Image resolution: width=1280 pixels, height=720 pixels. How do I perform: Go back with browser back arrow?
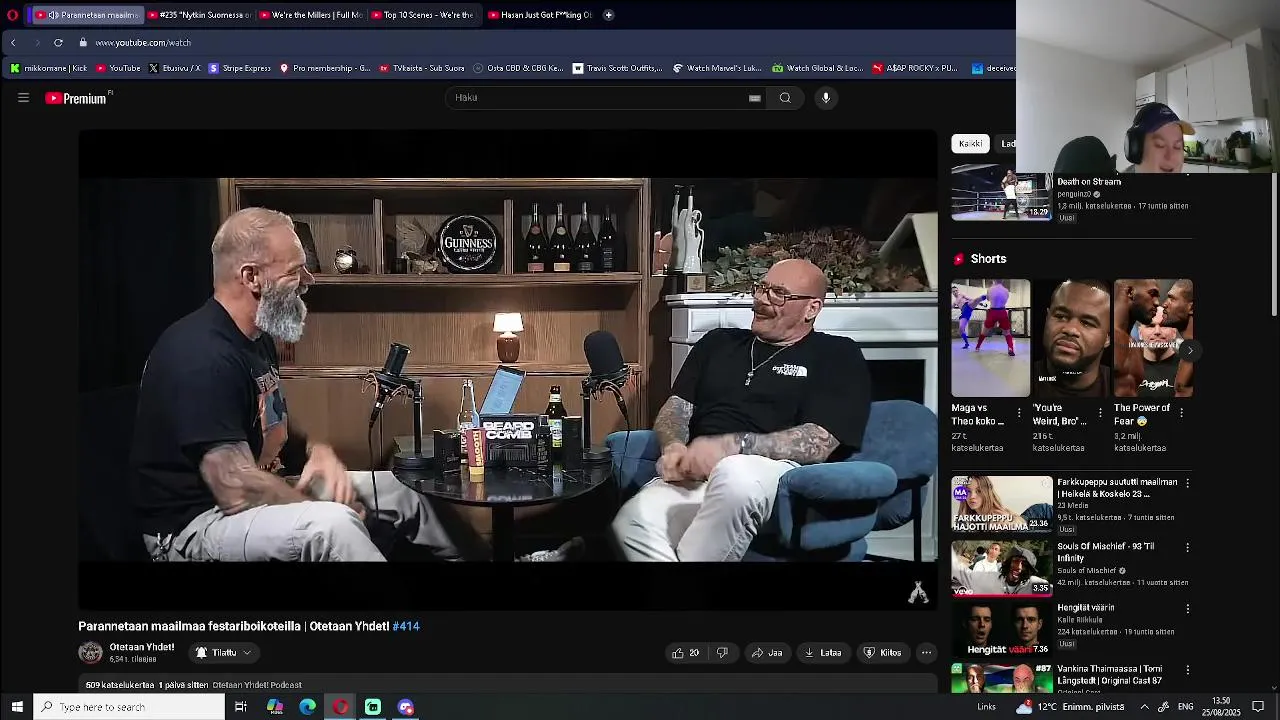[13, 43]
